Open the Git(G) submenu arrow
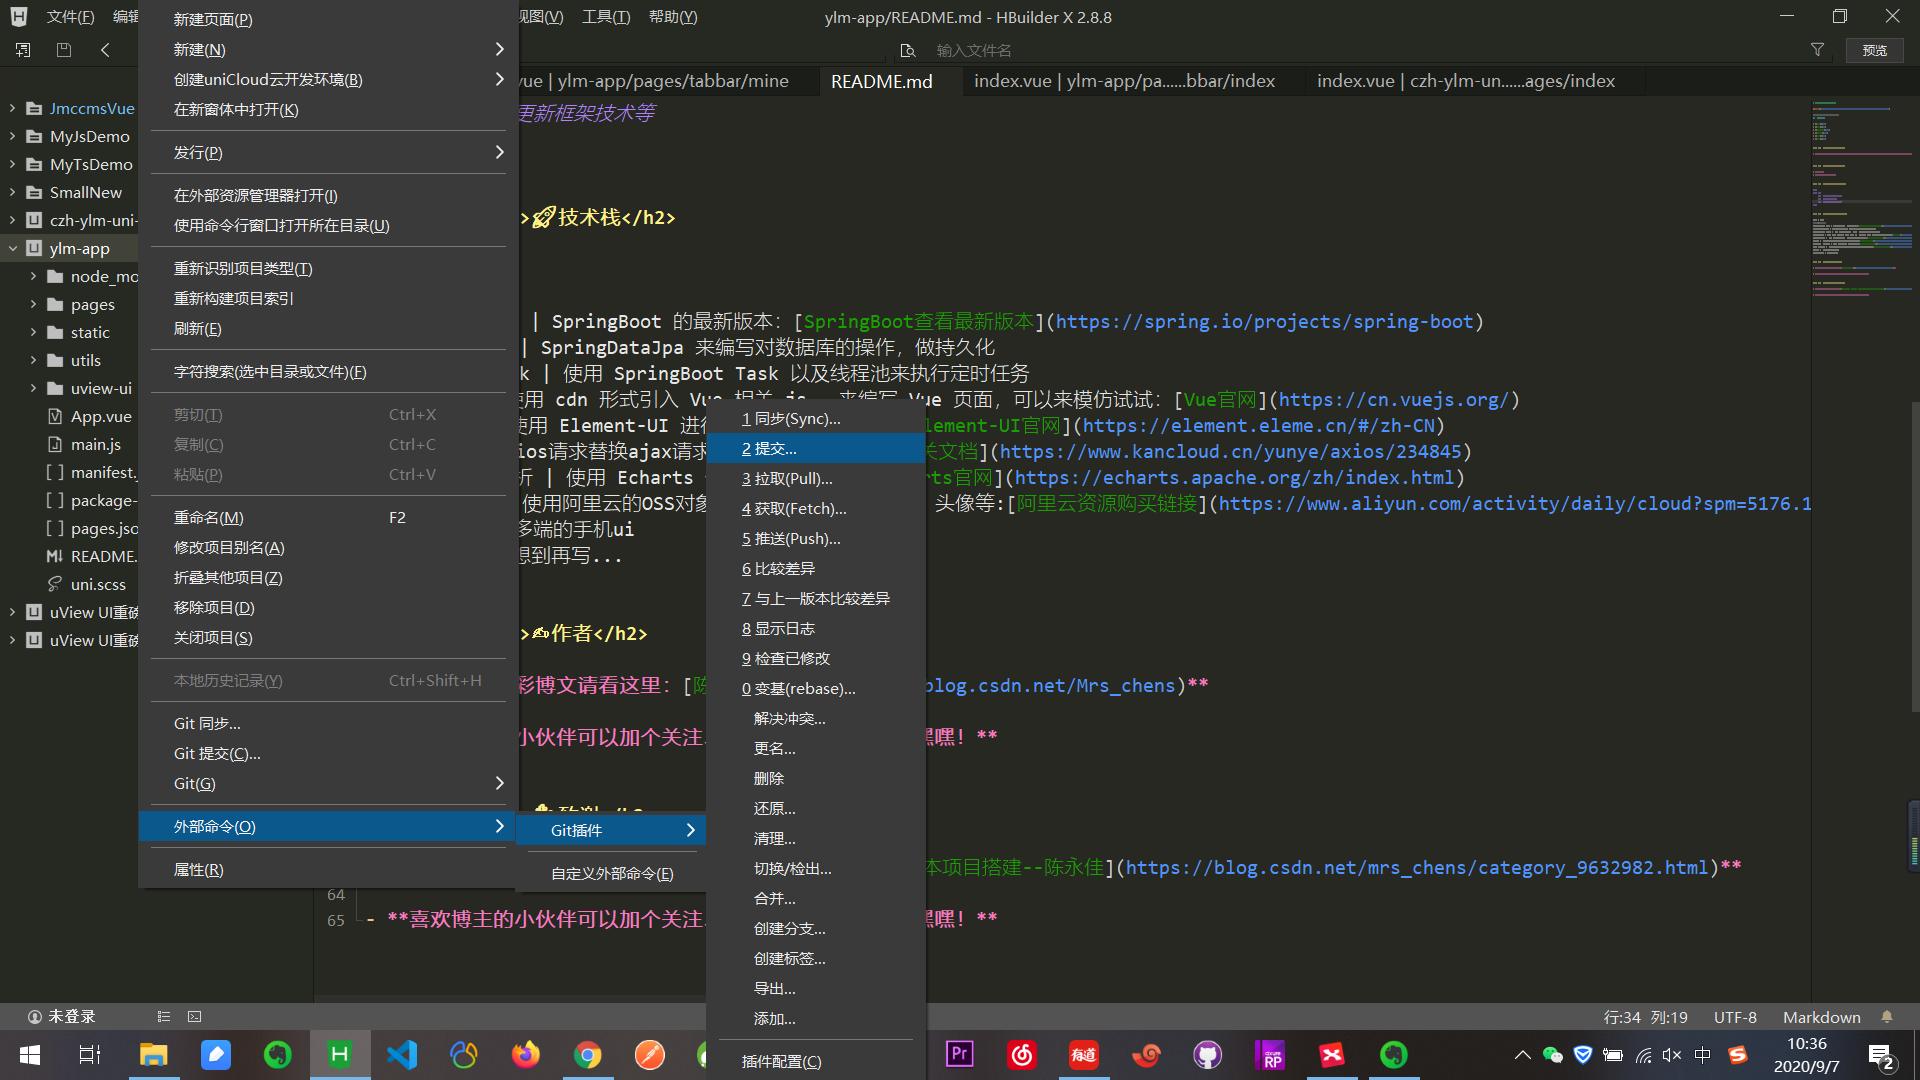Viewport: 1920px width, 1080px height. click(x=499, y=783)
